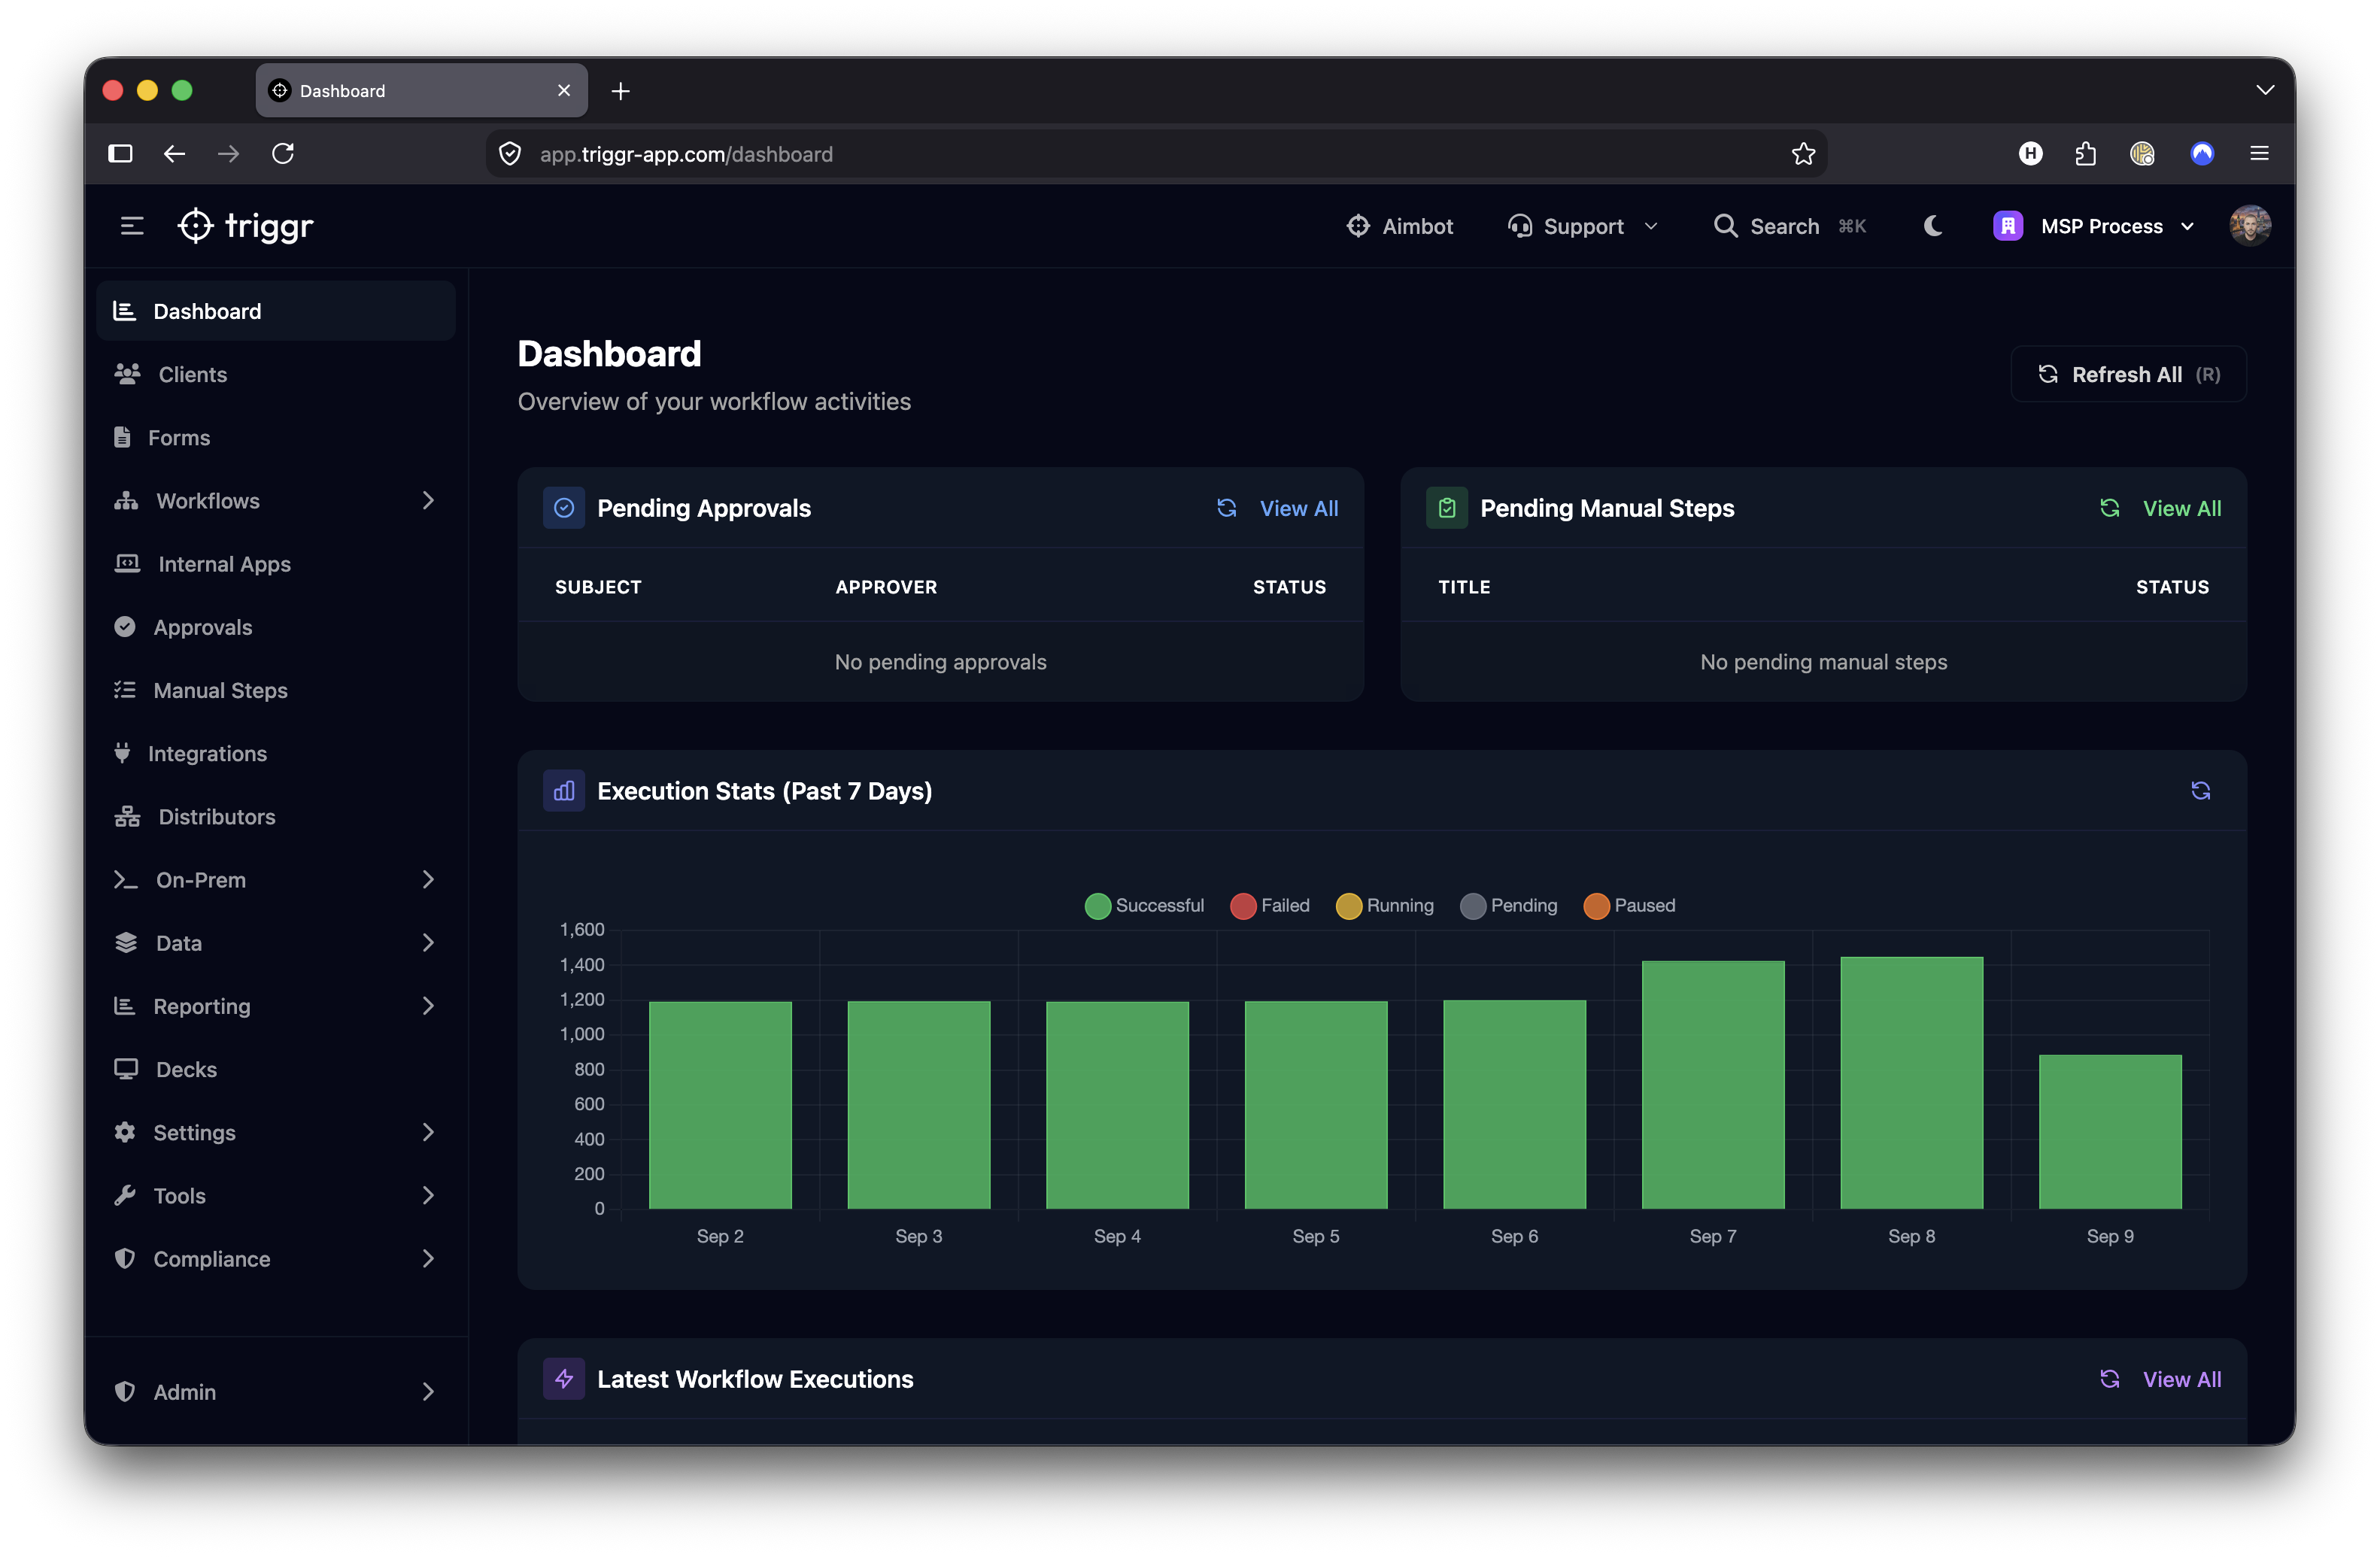Toggle Paused series in chart legend
The width and height of the screenshot is (2380, 1557).
click(1629, 905)
